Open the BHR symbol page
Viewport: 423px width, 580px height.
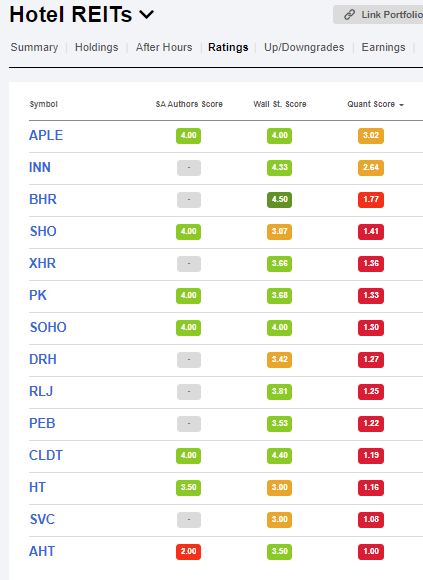[43, 199]
